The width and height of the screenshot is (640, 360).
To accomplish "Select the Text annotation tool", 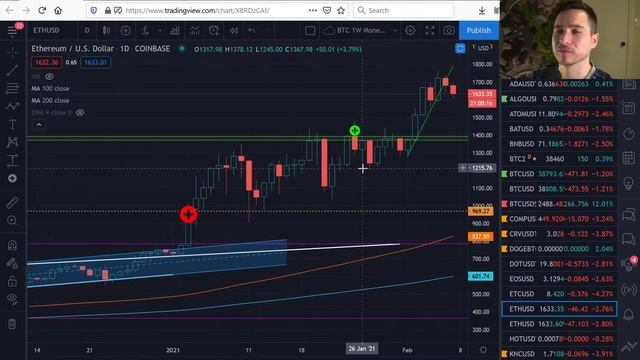I will pyautogui.click(x=12, y=124).
